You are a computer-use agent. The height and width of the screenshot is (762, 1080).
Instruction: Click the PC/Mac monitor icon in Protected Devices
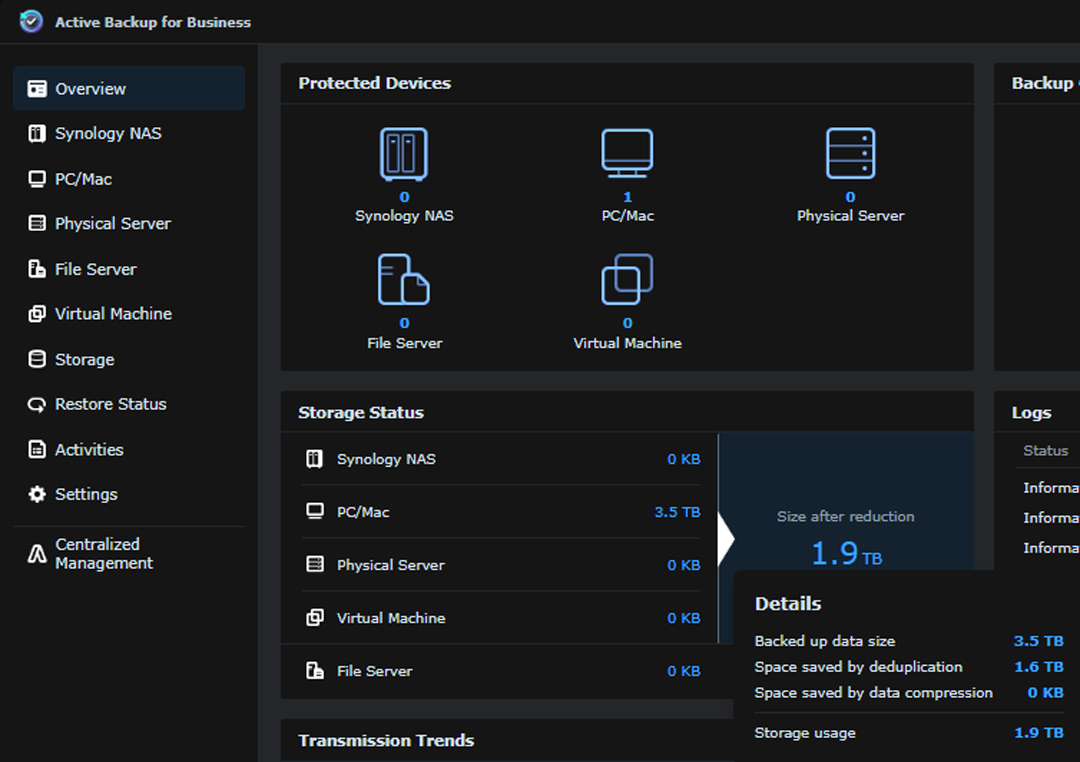coord(627,154)
